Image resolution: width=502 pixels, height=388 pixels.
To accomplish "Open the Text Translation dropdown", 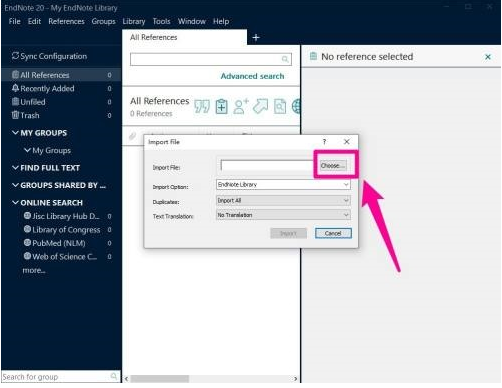I will 283,215.
